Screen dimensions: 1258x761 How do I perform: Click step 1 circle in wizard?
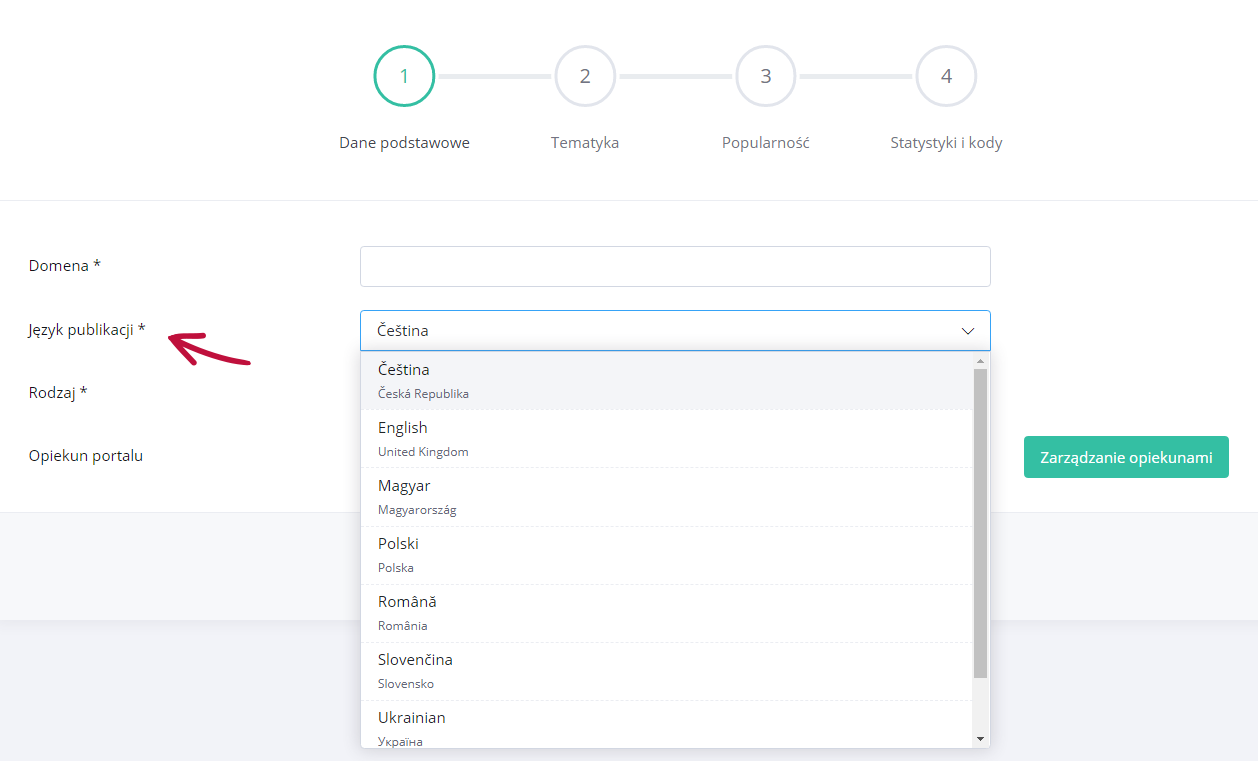click(x=404, y=76)
